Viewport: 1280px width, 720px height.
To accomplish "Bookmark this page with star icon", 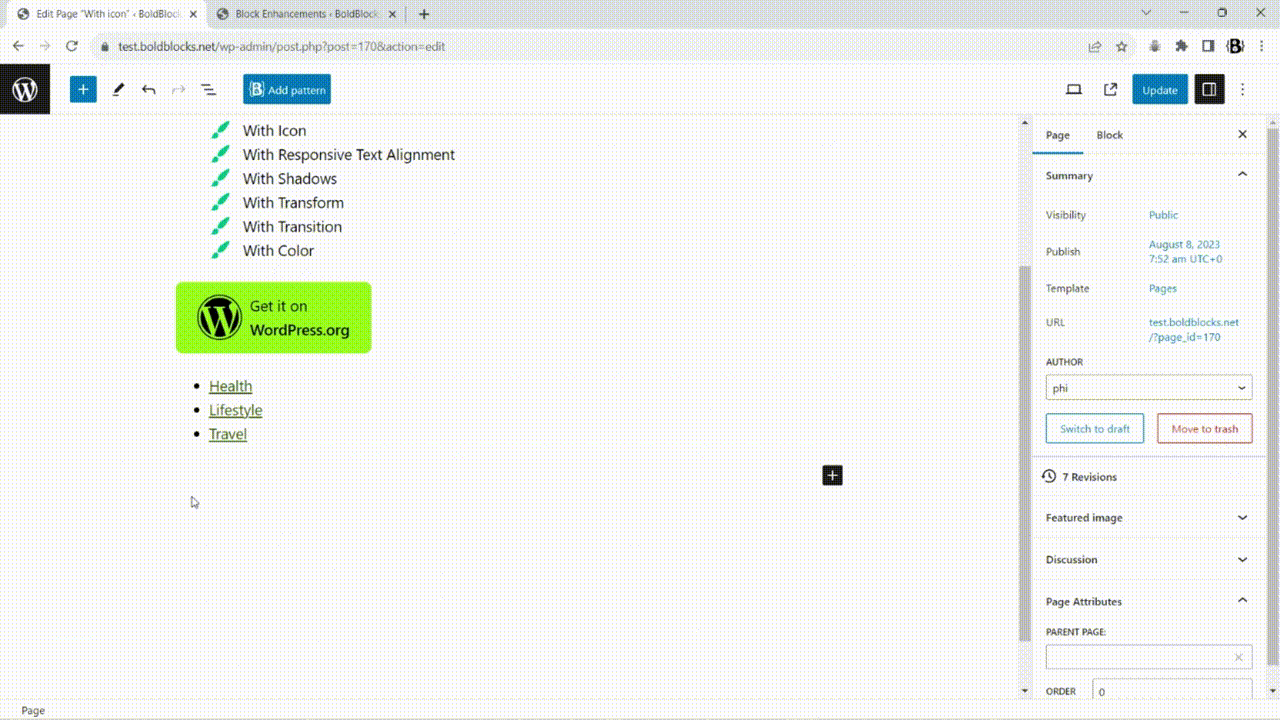I will pyautogui.click(x=1121, y=46).
